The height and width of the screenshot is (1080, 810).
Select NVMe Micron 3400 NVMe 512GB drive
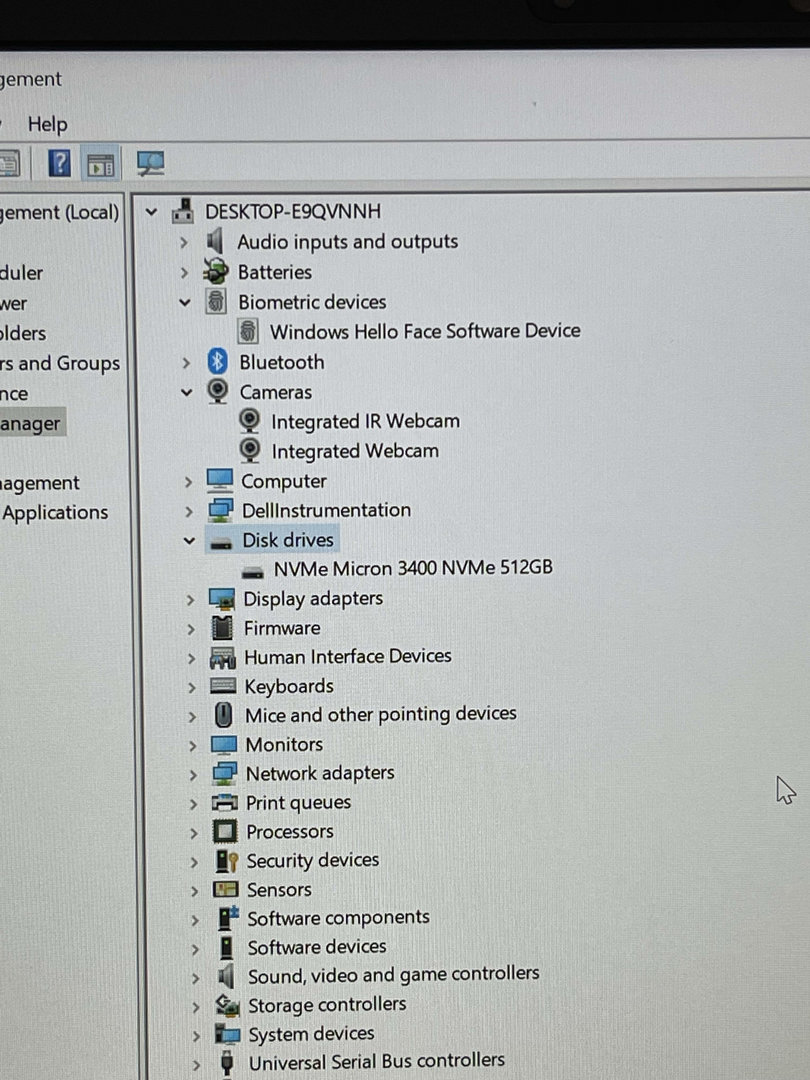[x=412, y=568]
